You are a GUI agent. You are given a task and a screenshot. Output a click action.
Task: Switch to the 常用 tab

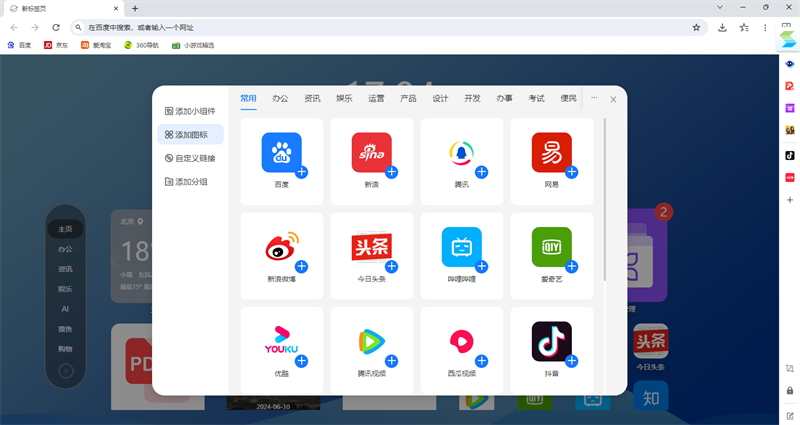click(x=248, y=98)
